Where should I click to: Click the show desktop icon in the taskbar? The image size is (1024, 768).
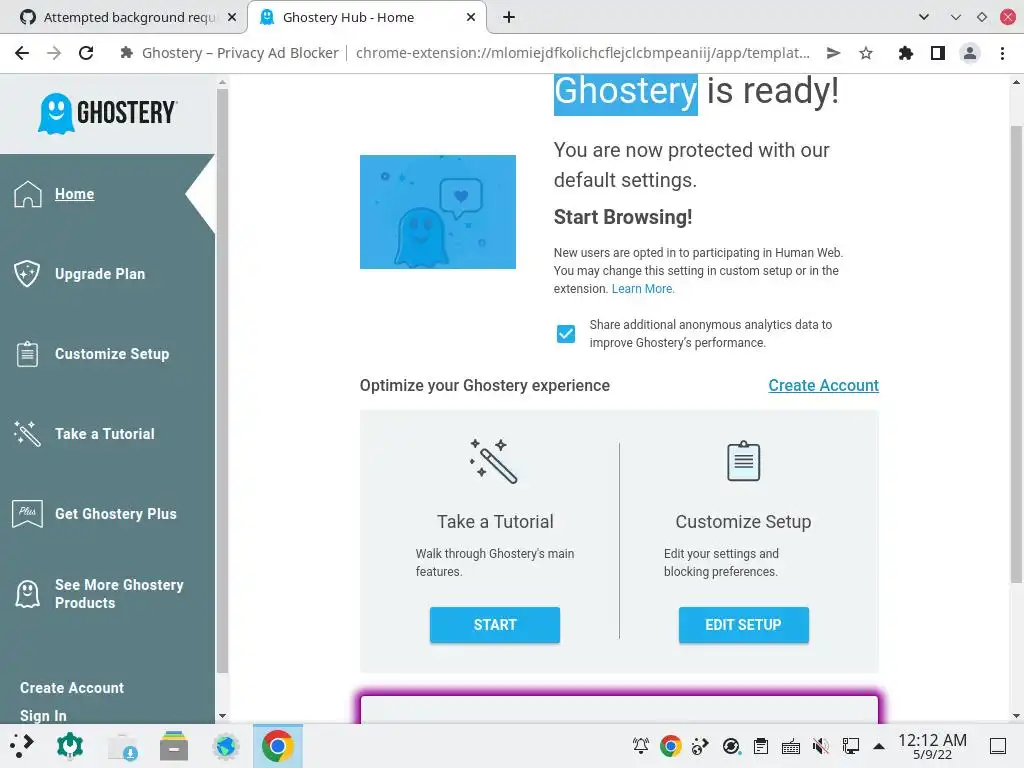pyautogui.click(x=998, y=746)
